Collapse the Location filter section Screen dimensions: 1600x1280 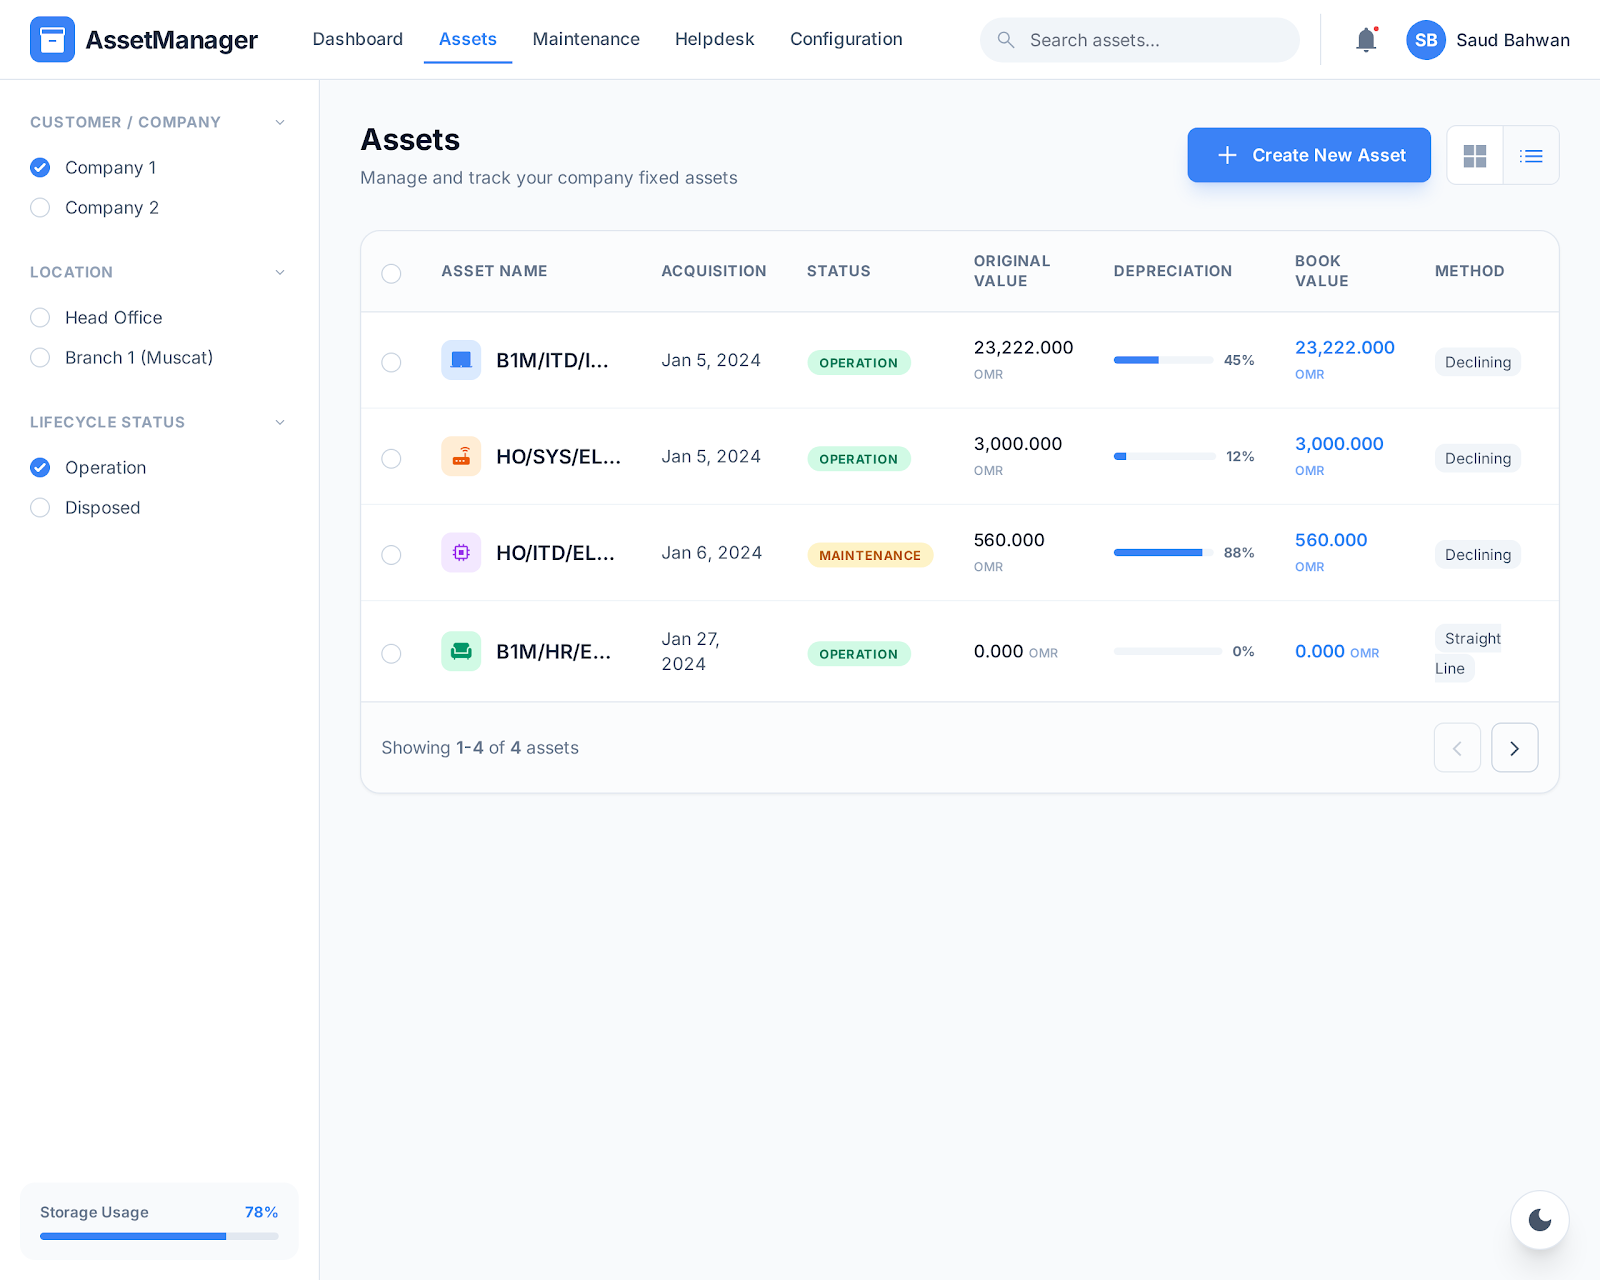[x=280, y=272]
